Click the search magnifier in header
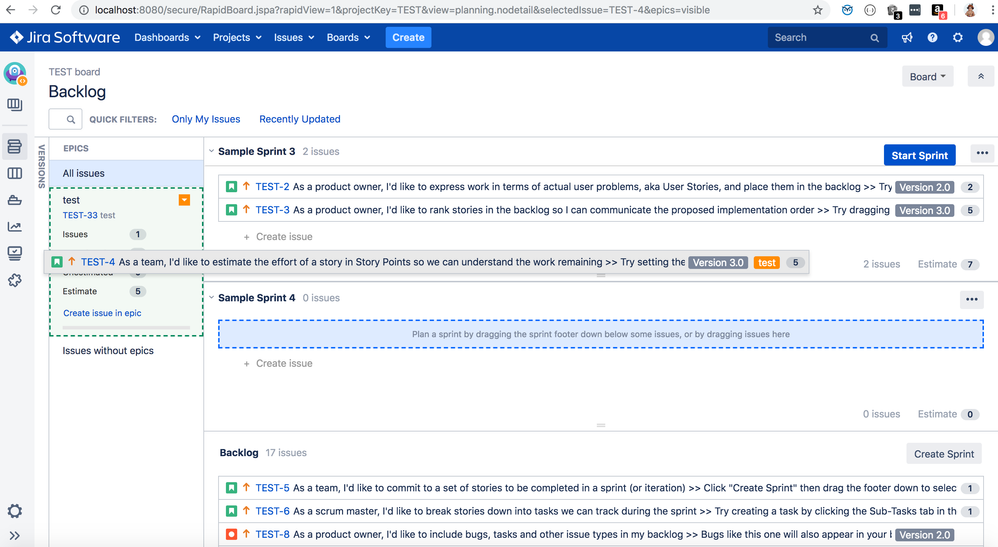Viewport: 998px width, 547px height. [875, 38]
